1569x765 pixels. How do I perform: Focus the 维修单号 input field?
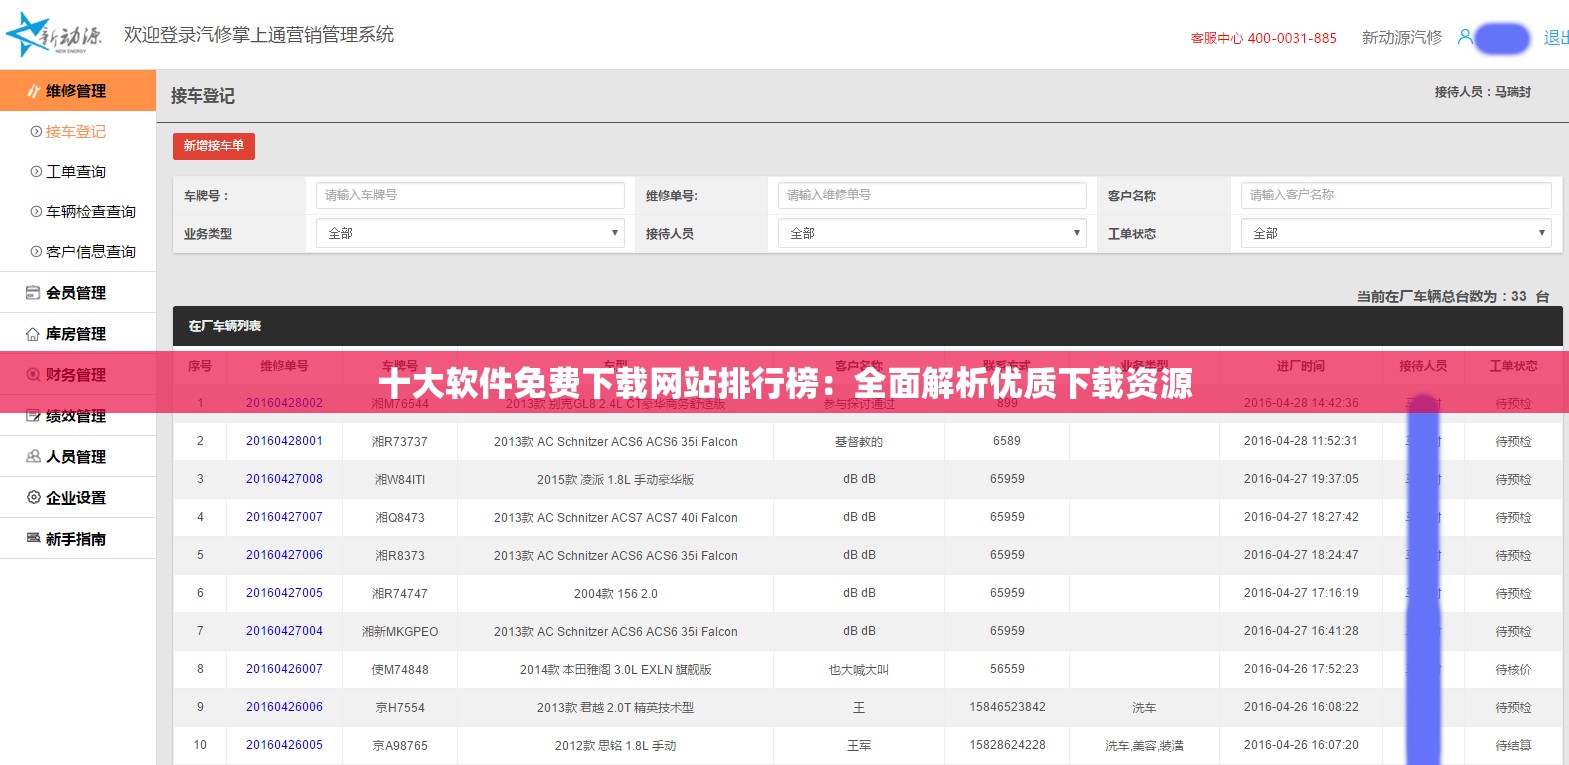[932, 195]
